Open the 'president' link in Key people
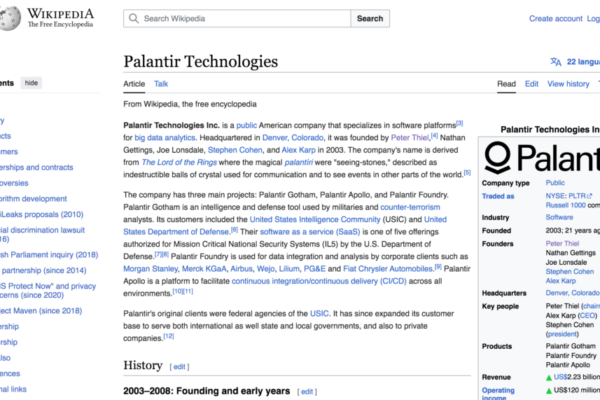Viewport: 600px width, 400px height. coord(562,334)
